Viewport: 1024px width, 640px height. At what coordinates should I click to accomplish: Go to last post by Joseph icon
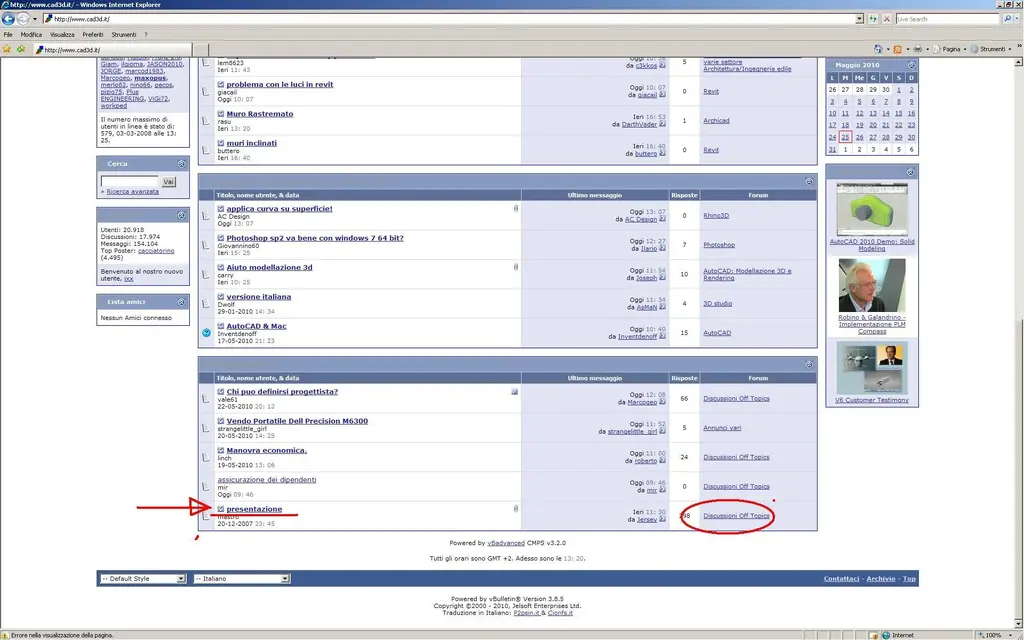point(662,278)
